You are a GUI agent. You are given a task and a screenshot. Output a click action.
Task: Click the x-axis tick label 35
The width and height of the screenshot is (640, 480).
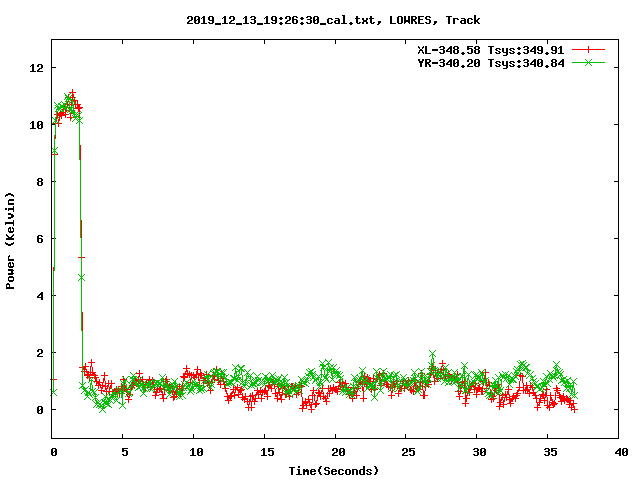(x=550, y=452)
